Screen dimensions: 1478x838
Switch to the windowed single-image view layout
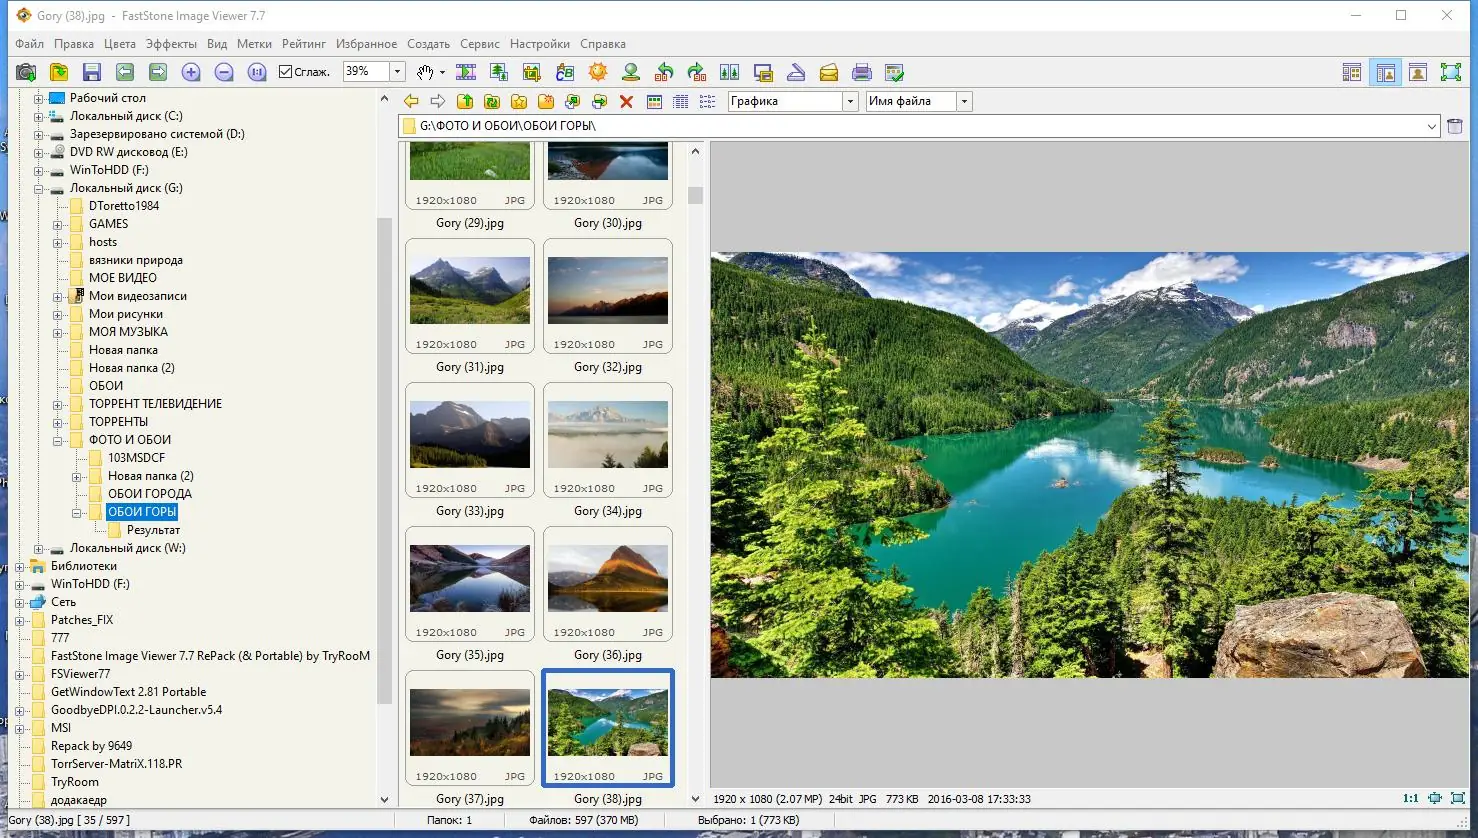pos(1418,72)
